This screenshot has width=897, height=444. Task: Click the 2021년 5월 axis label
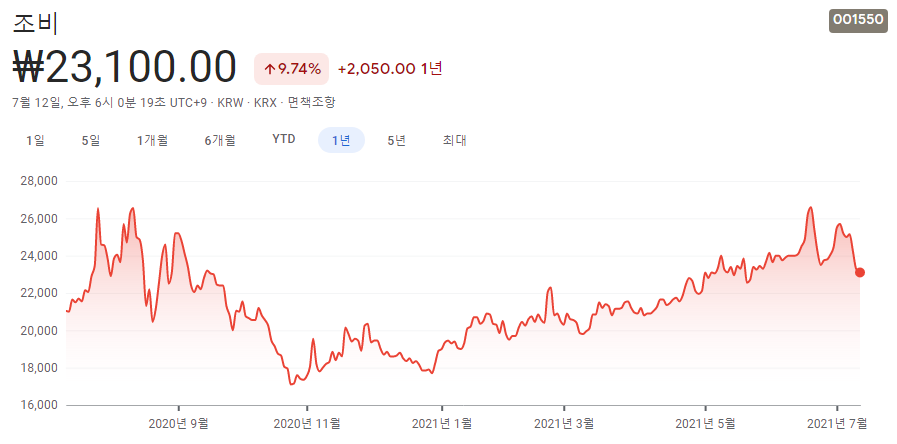pyautogui.click(x=705, y=423)
